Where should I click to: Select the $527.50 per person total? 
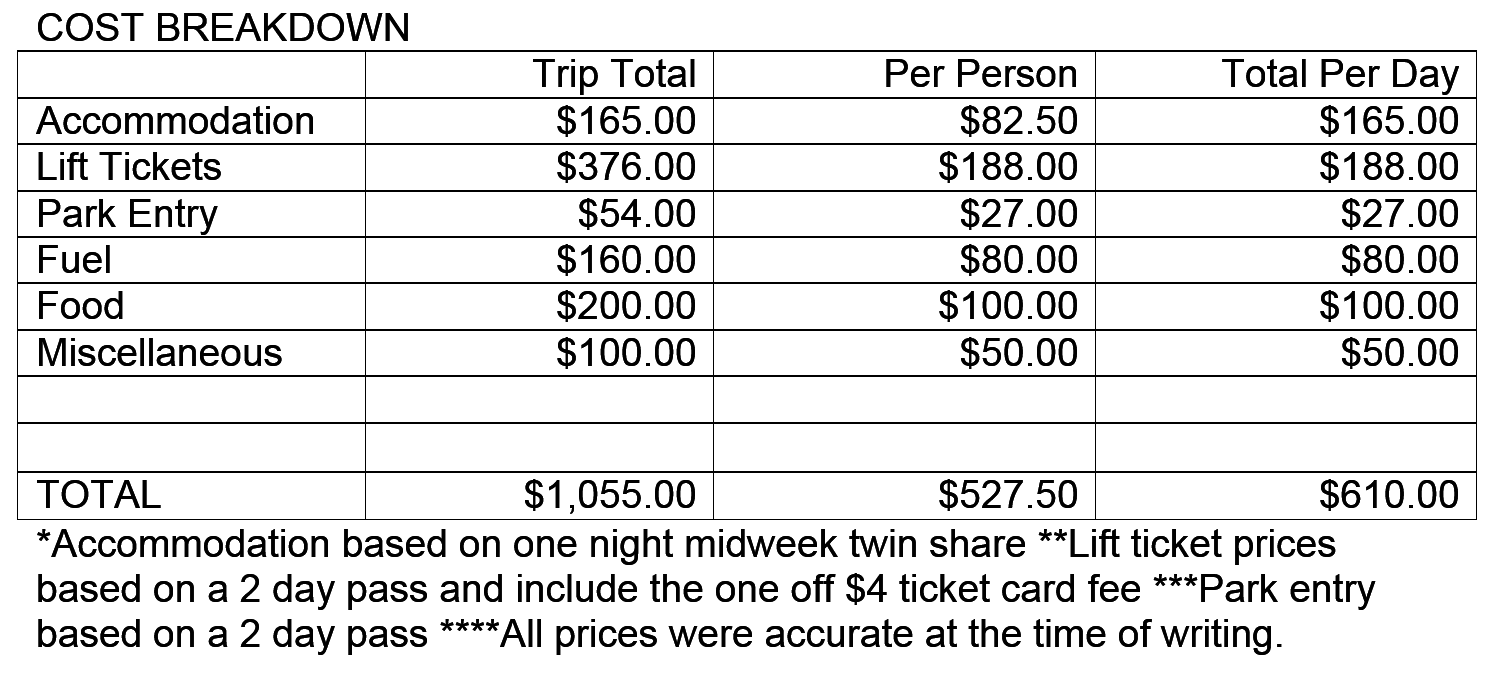tap(1008, 495)
